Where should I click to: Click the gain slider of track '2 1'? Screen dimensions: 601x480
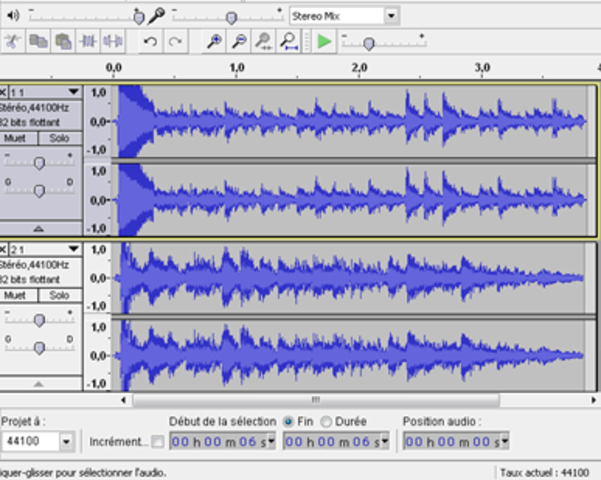click(x=39, y=320)
